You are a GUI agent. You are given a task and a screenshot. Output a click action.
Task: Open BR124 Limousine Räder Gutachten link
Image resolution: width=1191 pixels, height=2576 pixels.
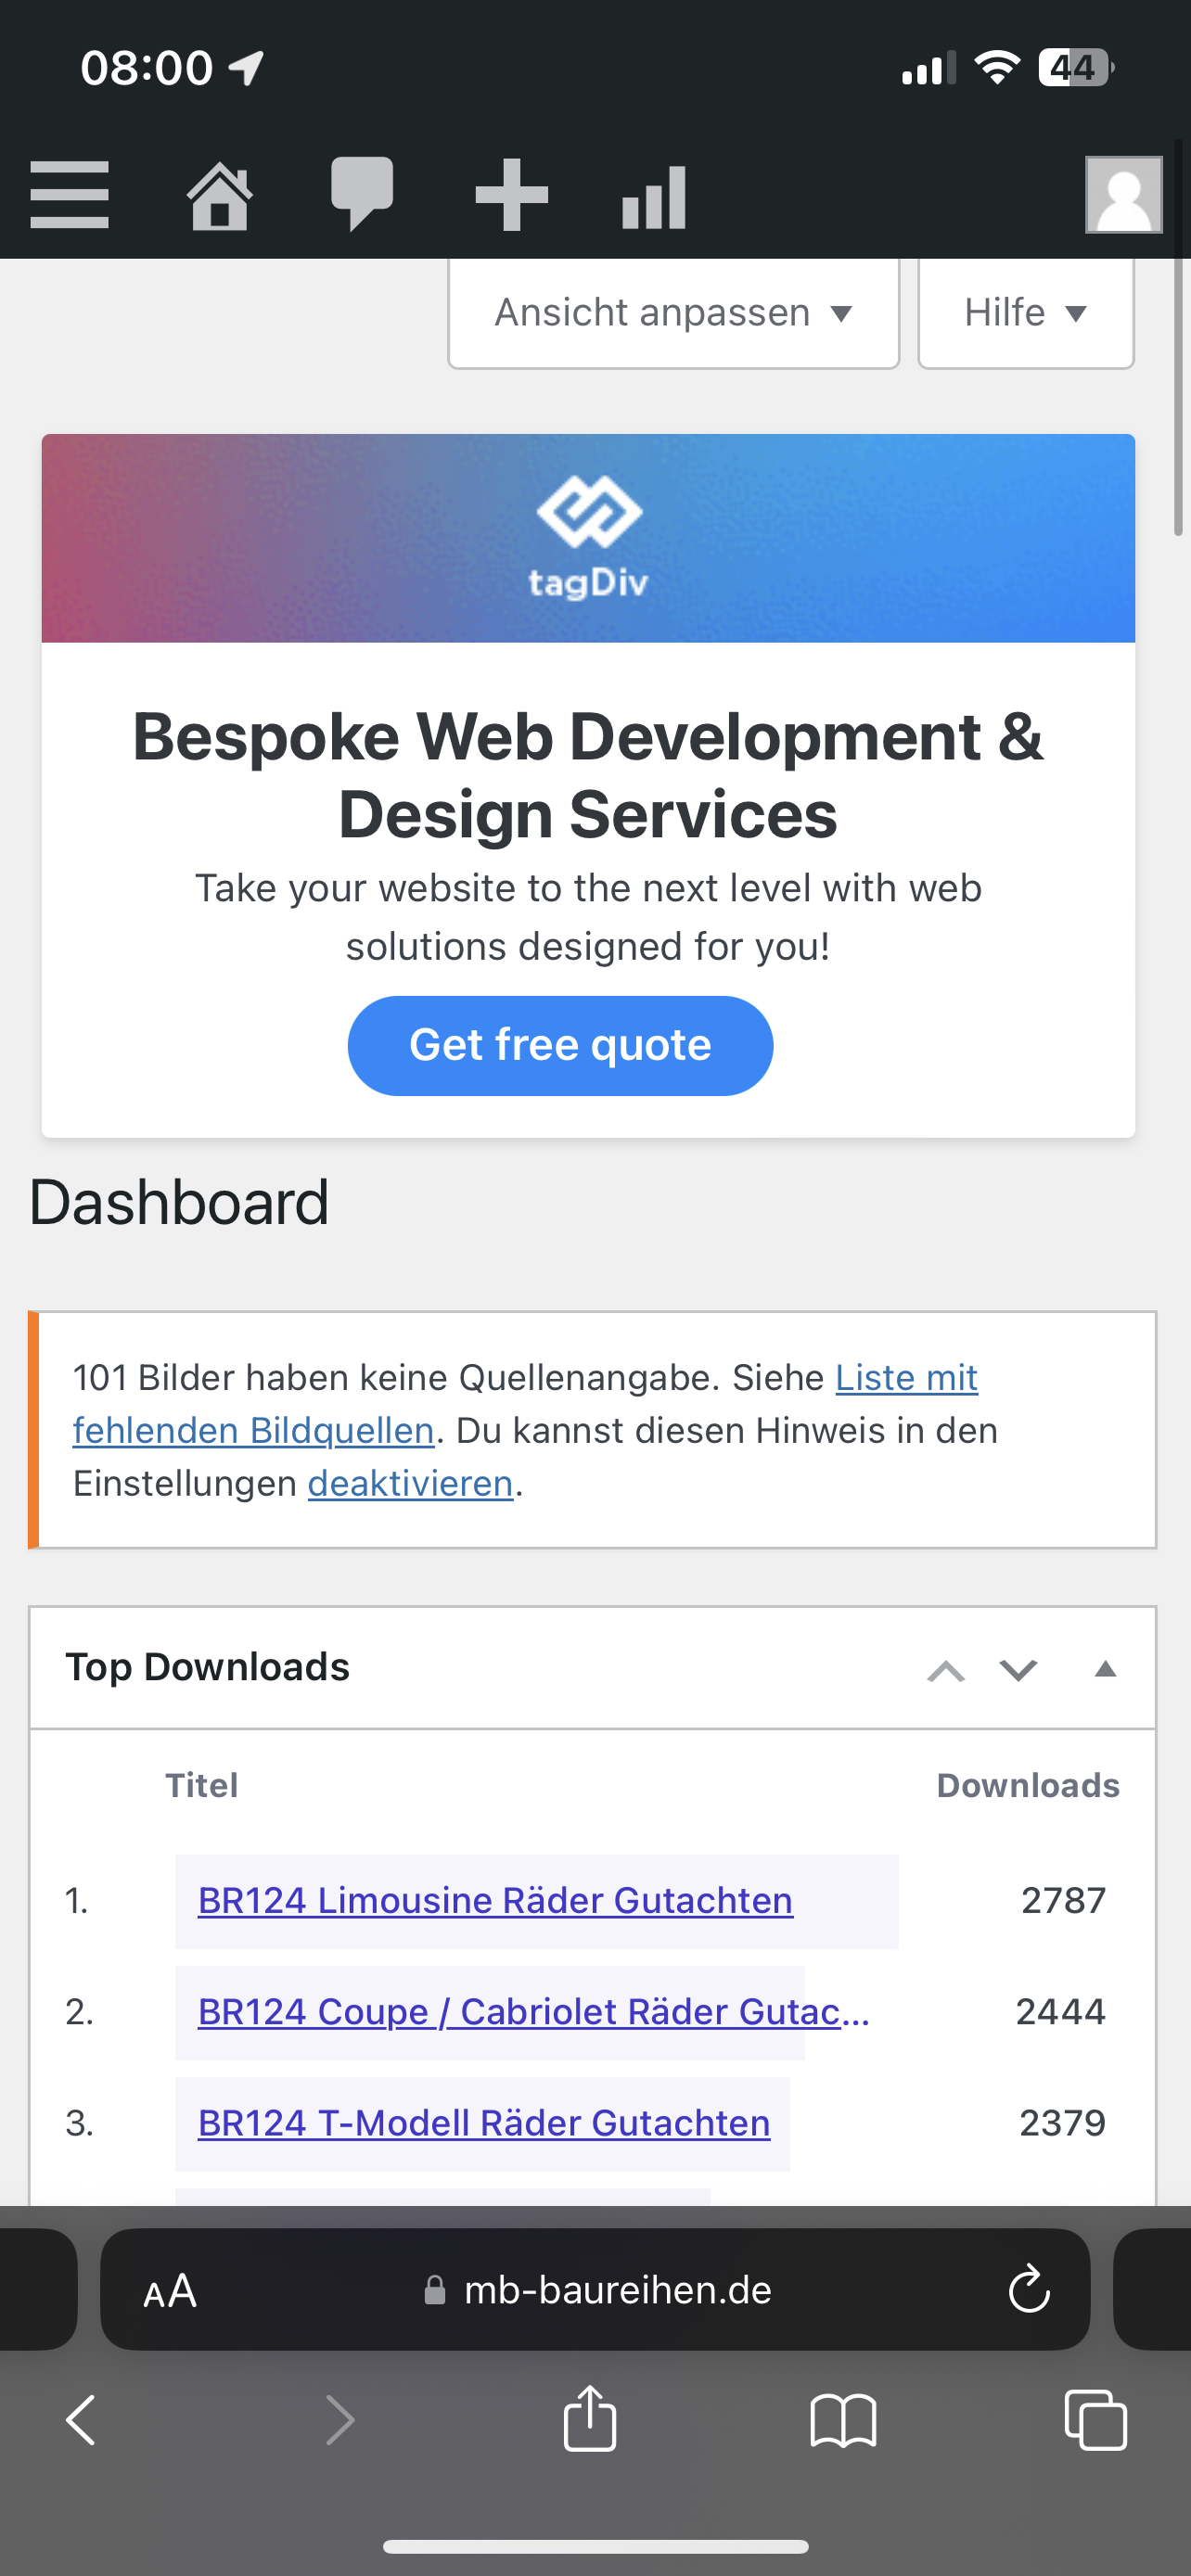(x=495, y=1900)
